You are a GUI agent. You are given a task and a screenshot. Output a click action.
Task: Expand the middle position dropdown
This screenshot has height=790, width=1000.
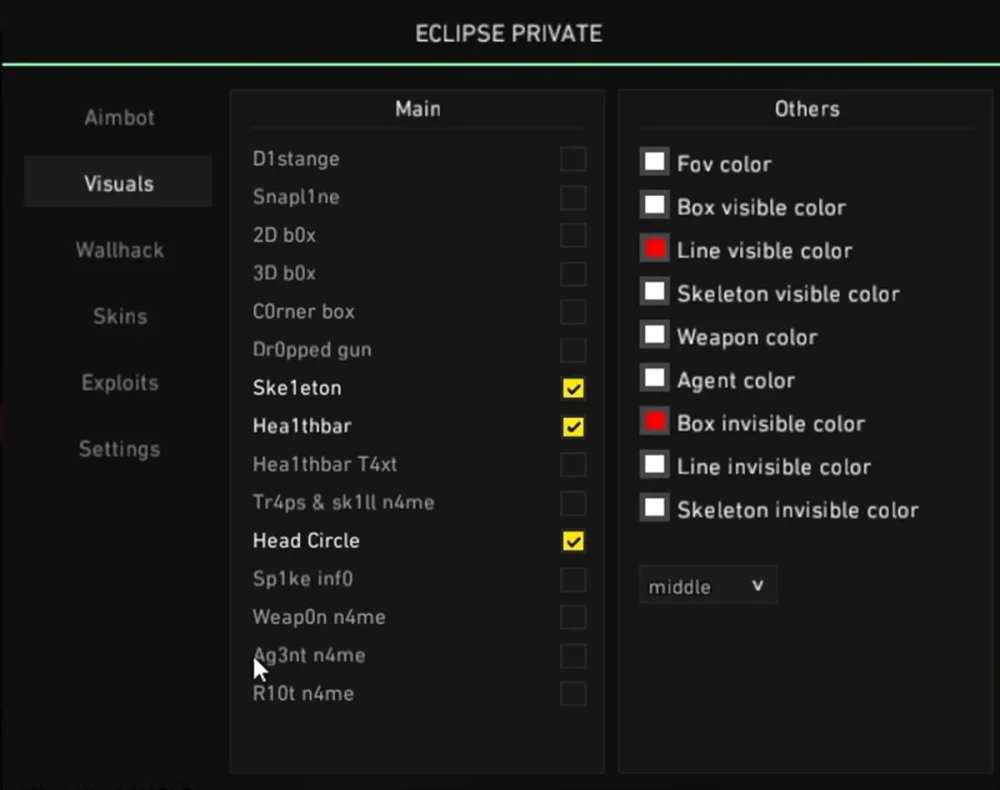click(x=708, y=586)
